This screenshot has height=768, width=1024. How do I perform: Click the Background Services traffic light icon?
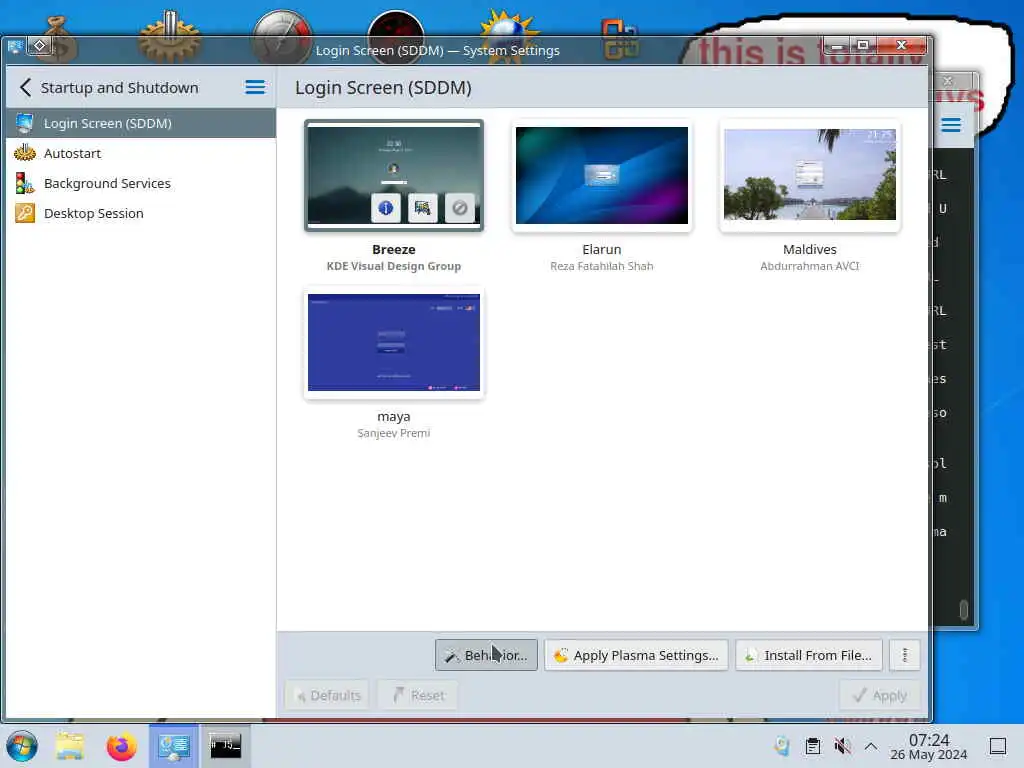[x=25, y=184]
